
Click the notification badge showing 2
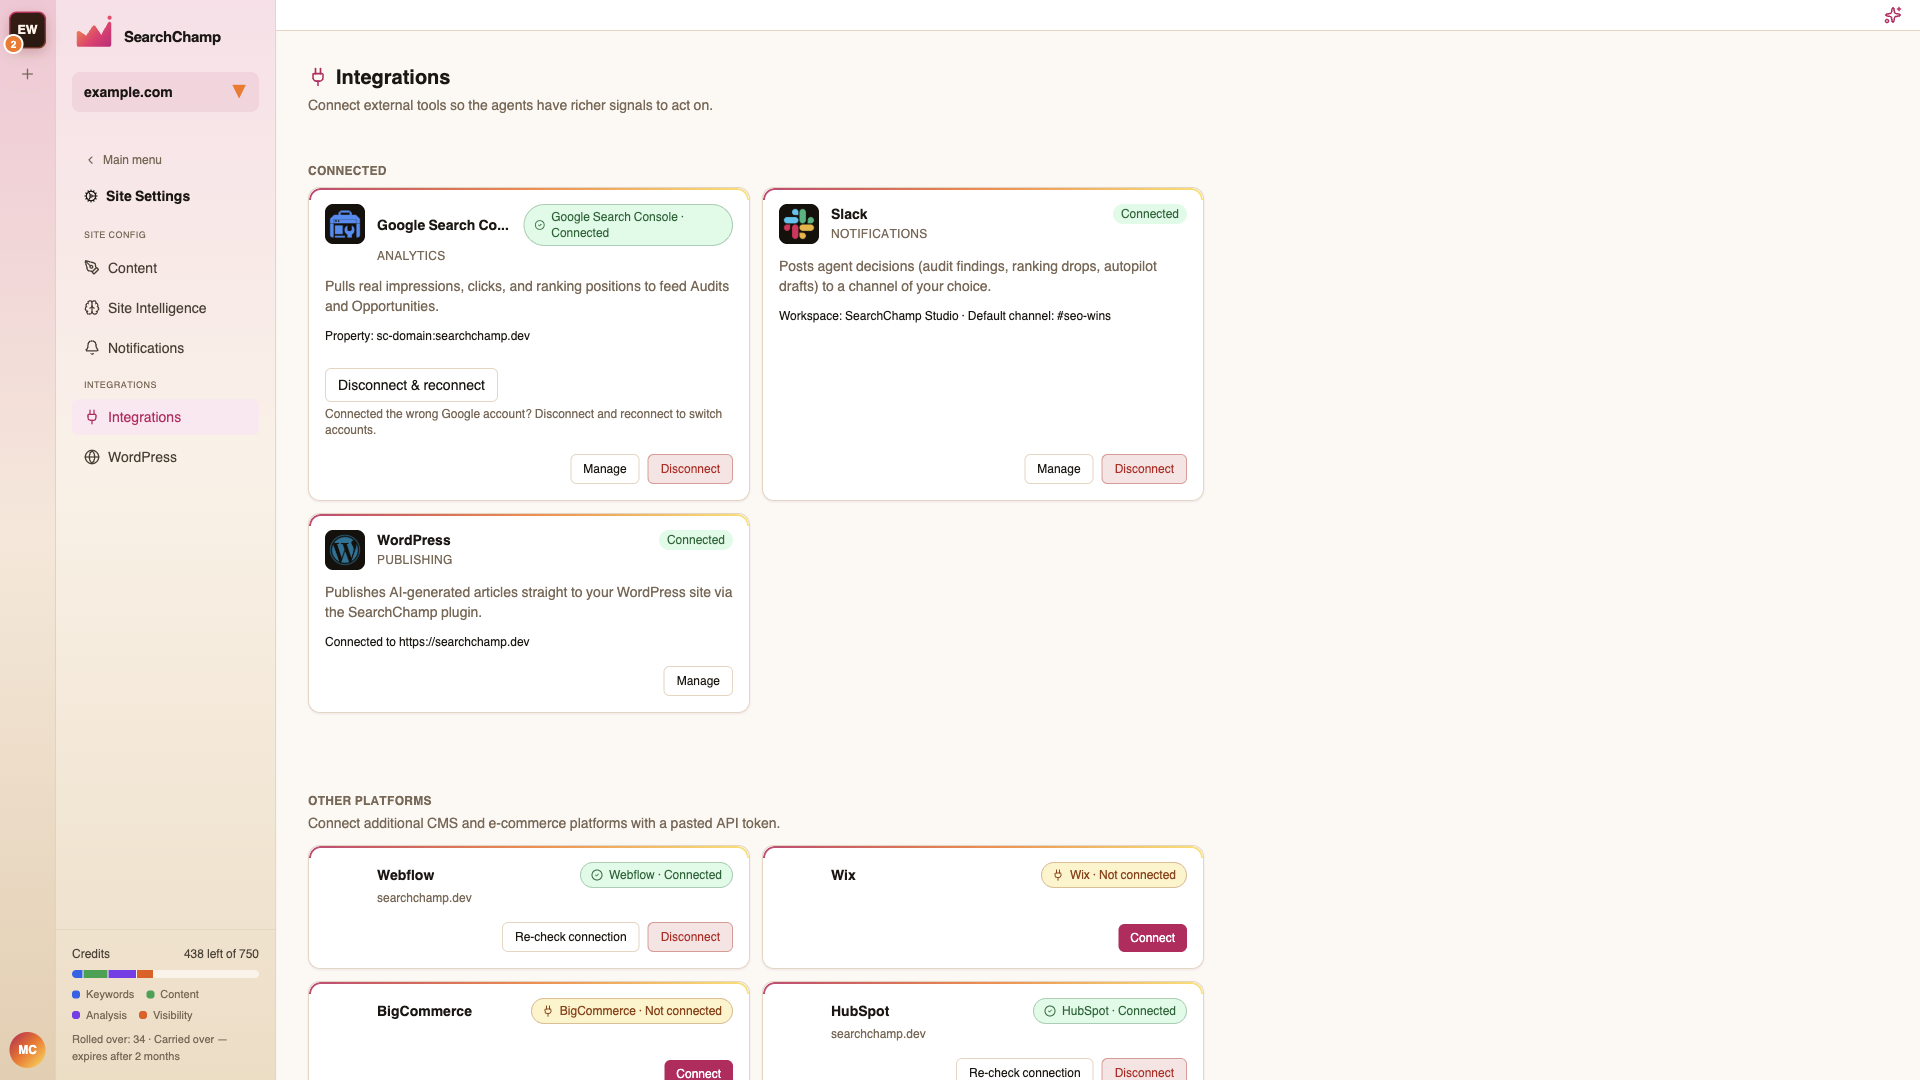(13, 44)
